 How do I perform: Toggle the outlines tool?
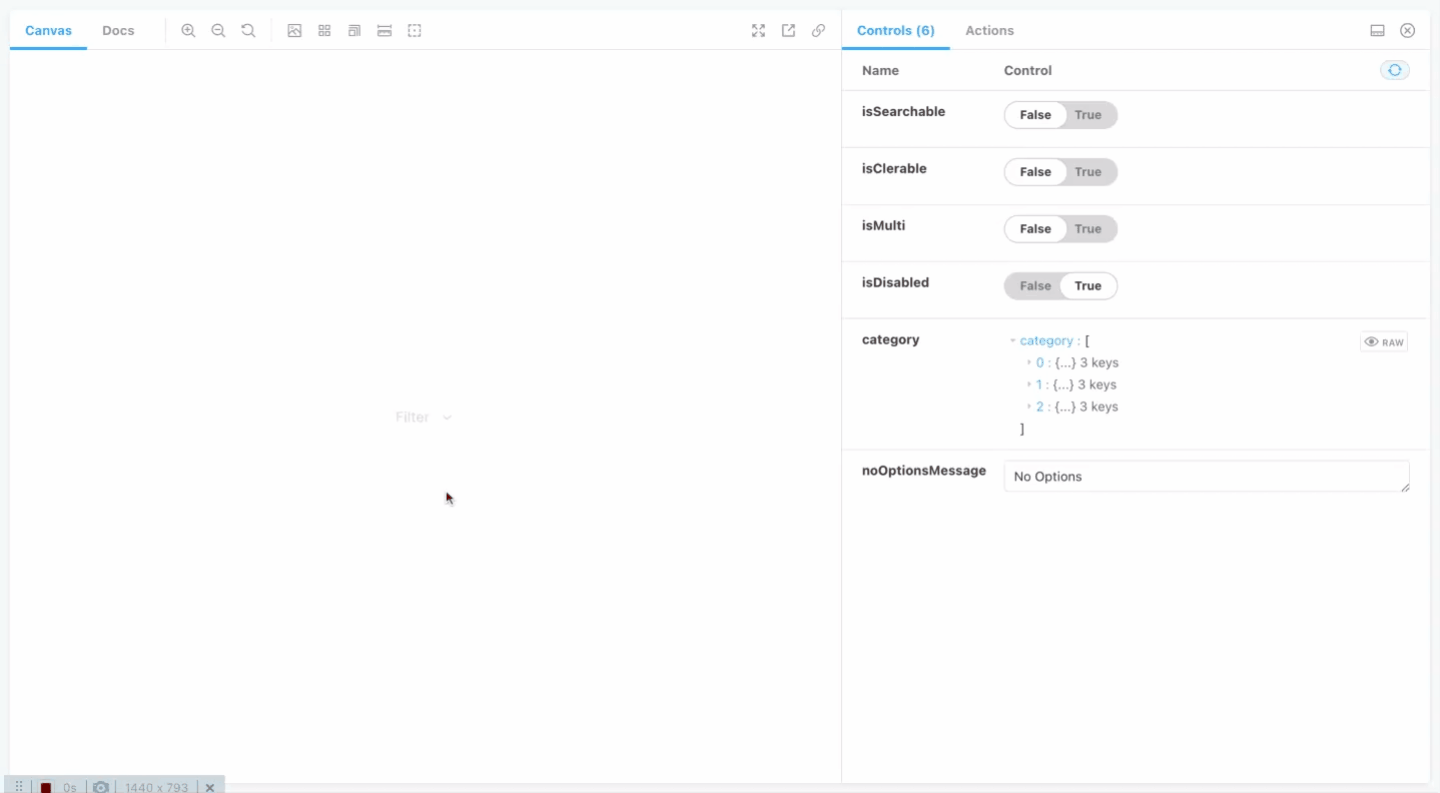414,31
